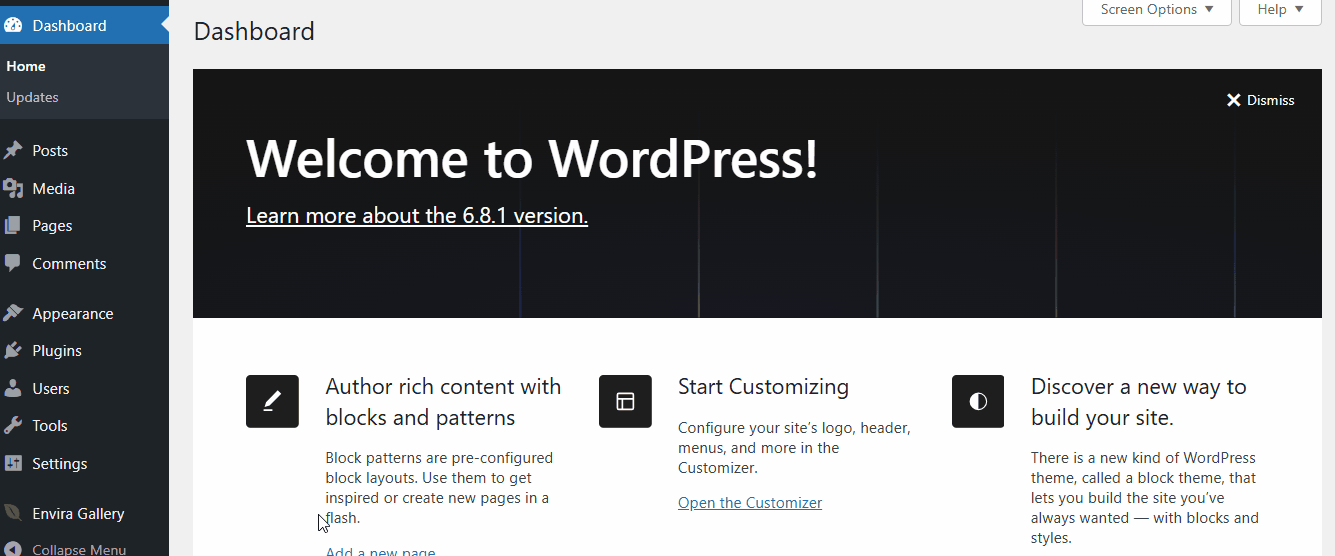Open the Settings menu item
Viewport: 1335px width, 556px height.
click(x=59, y=464)
